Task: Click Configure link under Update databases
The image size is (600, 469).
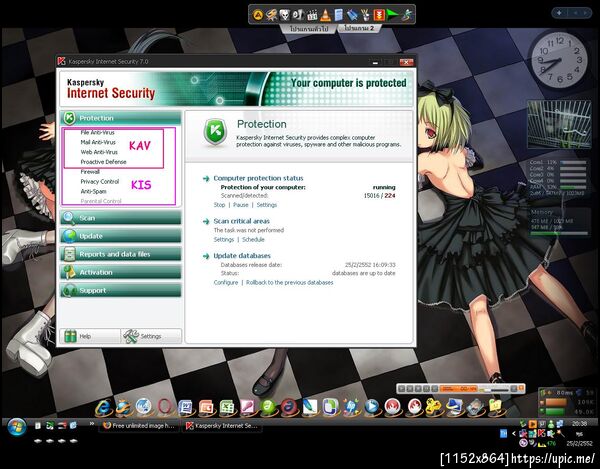Action: (226, 283)
